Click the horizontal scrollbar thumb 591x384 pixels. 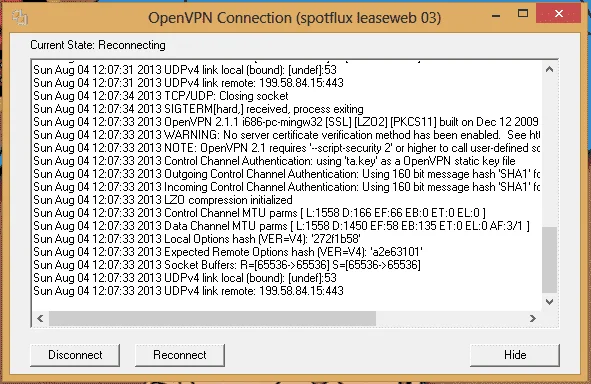click(213, 318)
